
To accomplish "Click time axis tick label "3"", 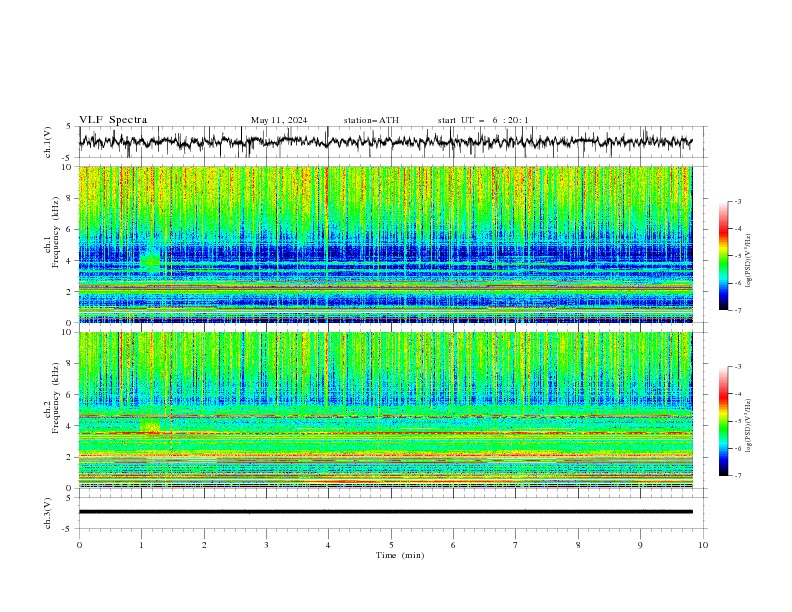I will click(x=266, y=545).
